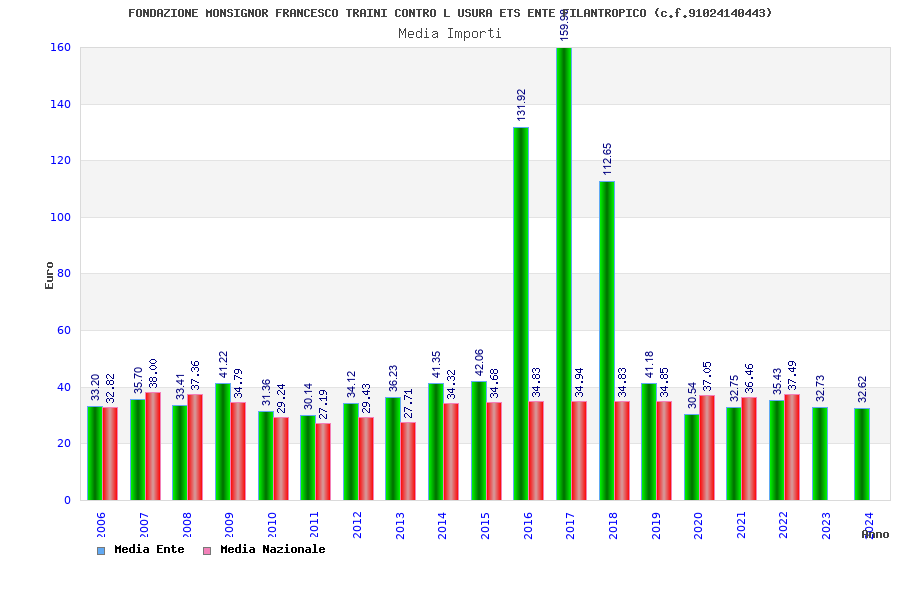This screenshot has width=900, height=600.
Task: Click the 2023 year axis label
Action: (826, 525)
